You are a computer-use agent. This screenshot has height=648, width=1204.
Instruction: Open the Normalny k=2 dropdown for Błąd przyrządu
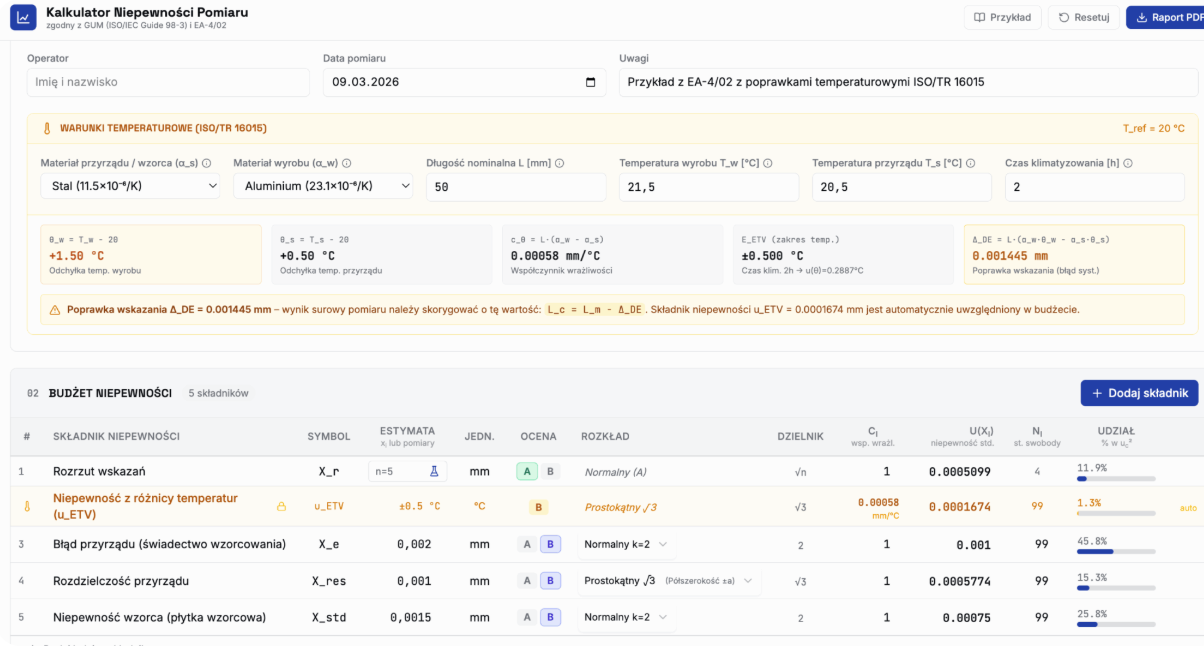626,544
